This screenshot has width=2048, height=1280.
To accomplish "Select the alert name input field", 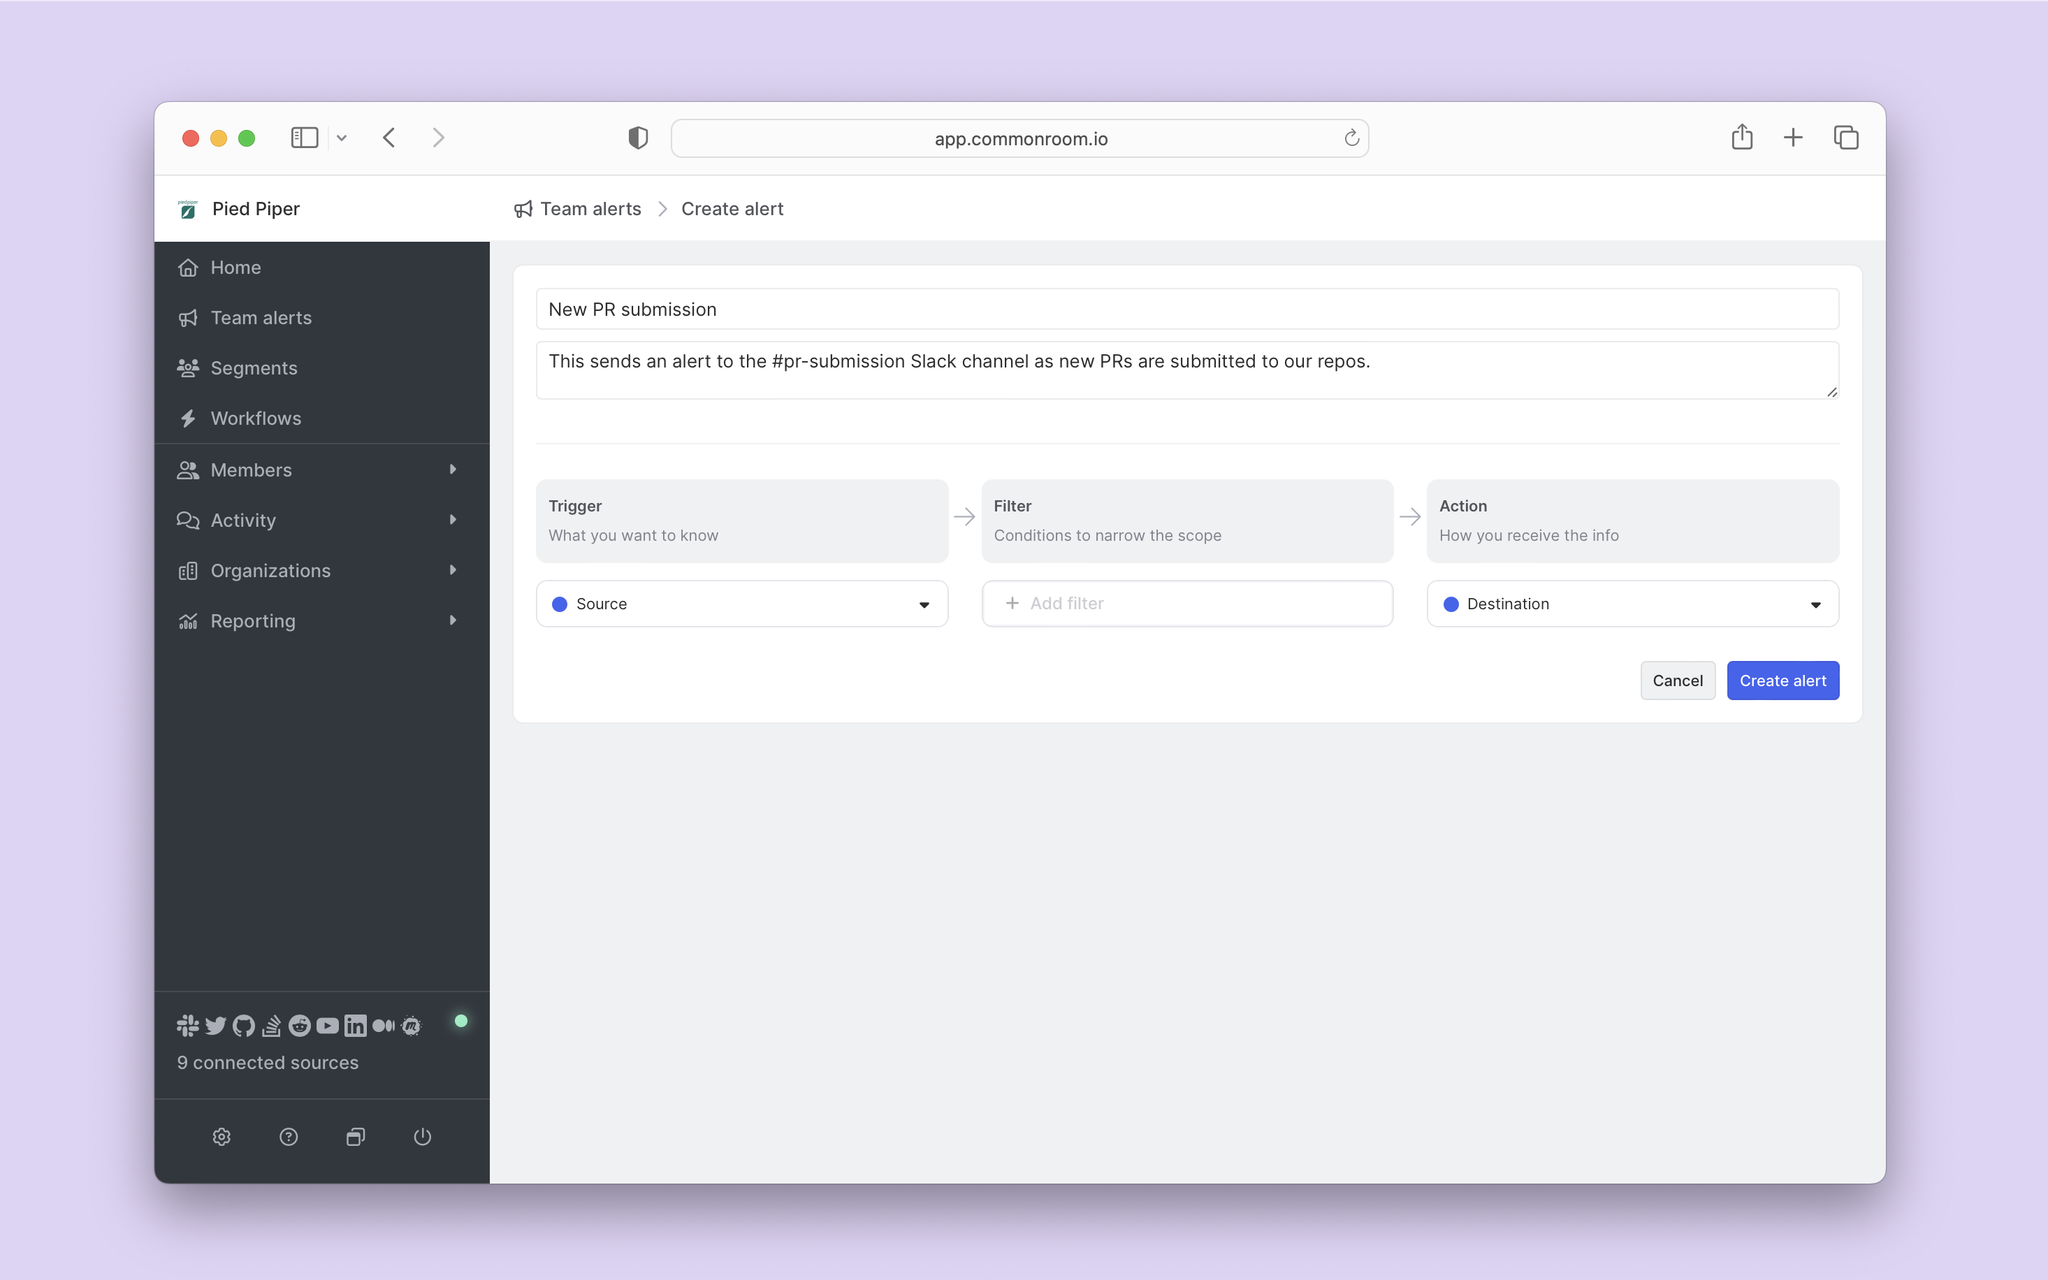I will pyautogui.click(x=1187, y=308).
